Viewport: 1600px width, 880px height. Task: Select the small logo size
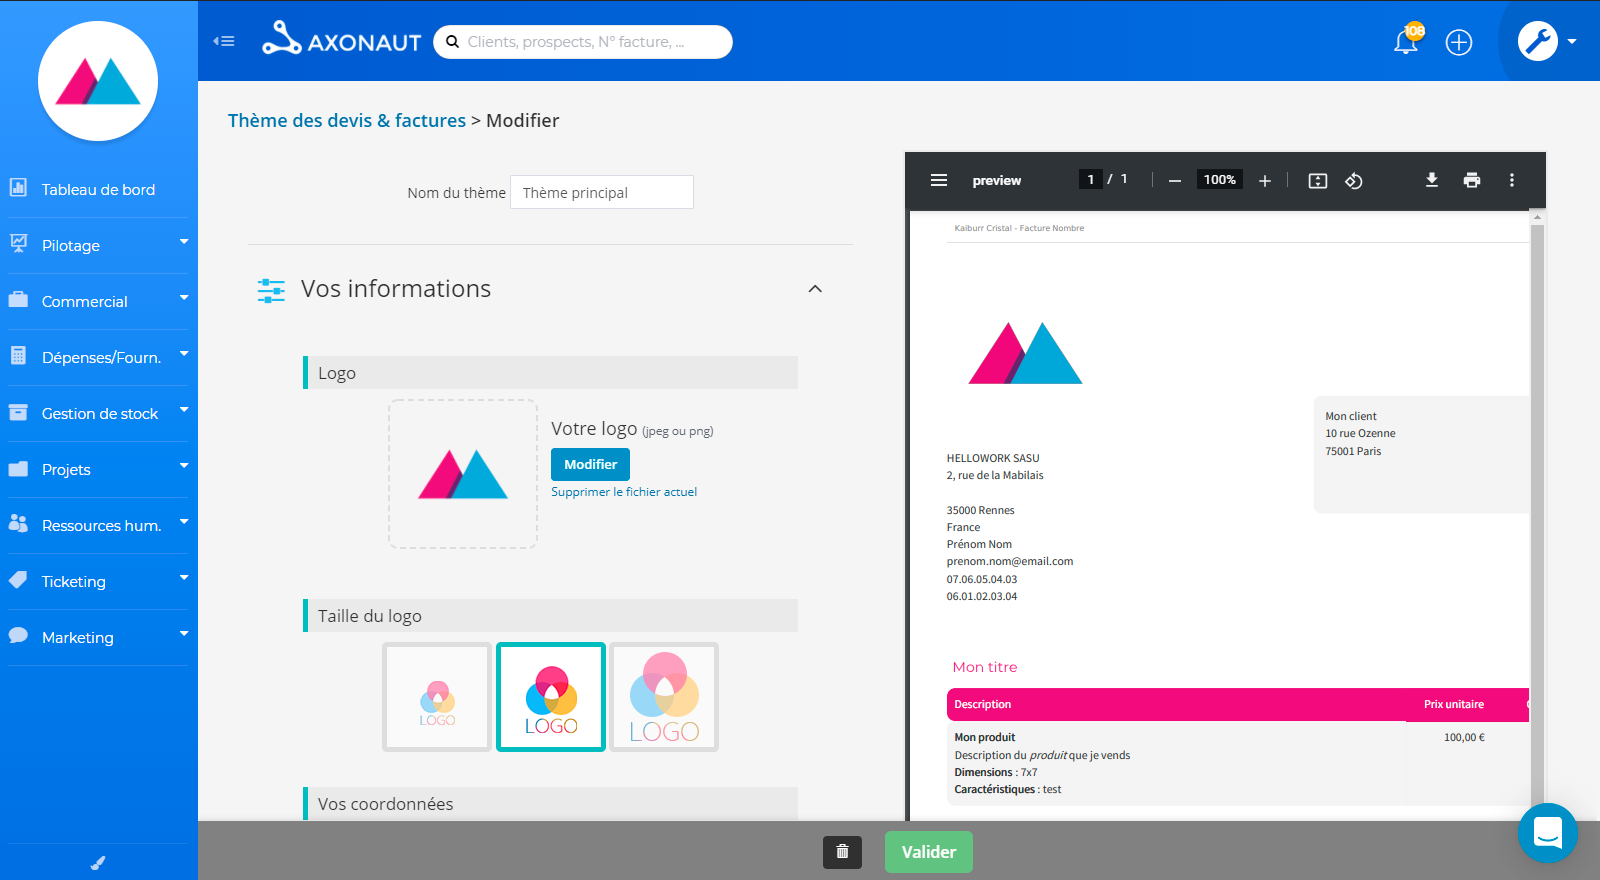click(x=437, y=697)
